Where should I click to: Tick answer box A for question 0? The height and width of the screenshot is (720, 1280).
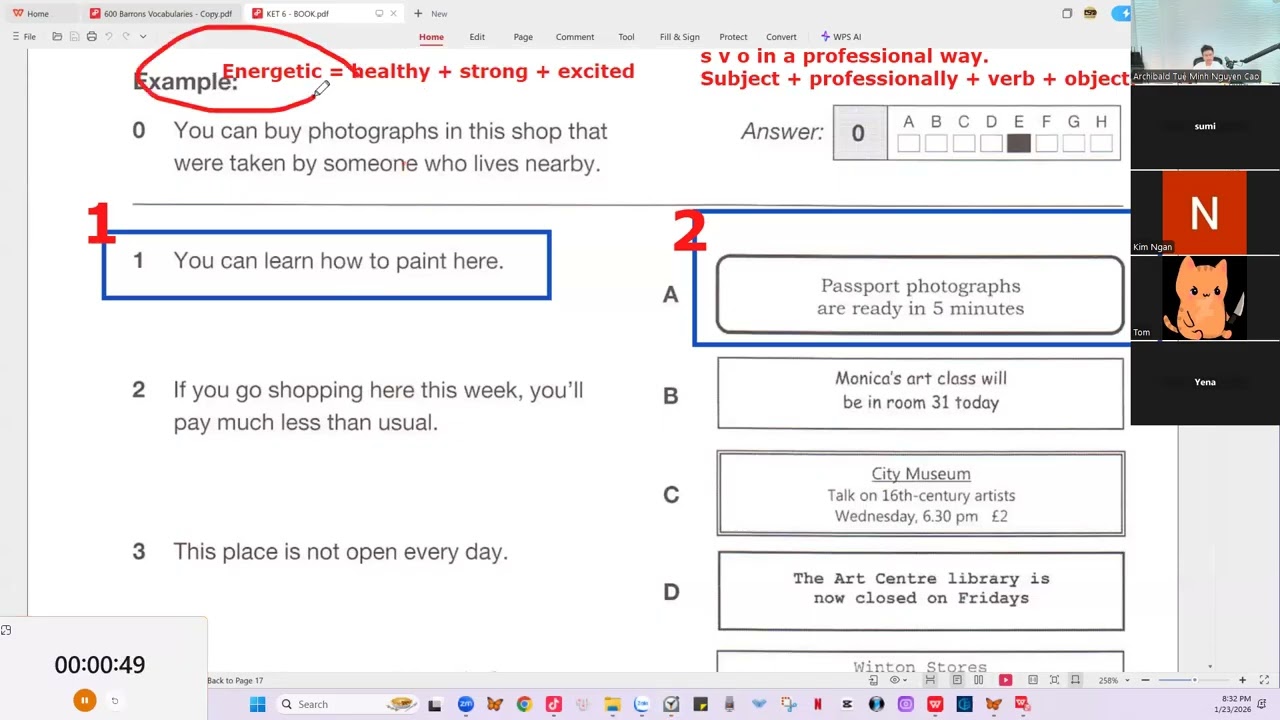(x=908, y=144)
